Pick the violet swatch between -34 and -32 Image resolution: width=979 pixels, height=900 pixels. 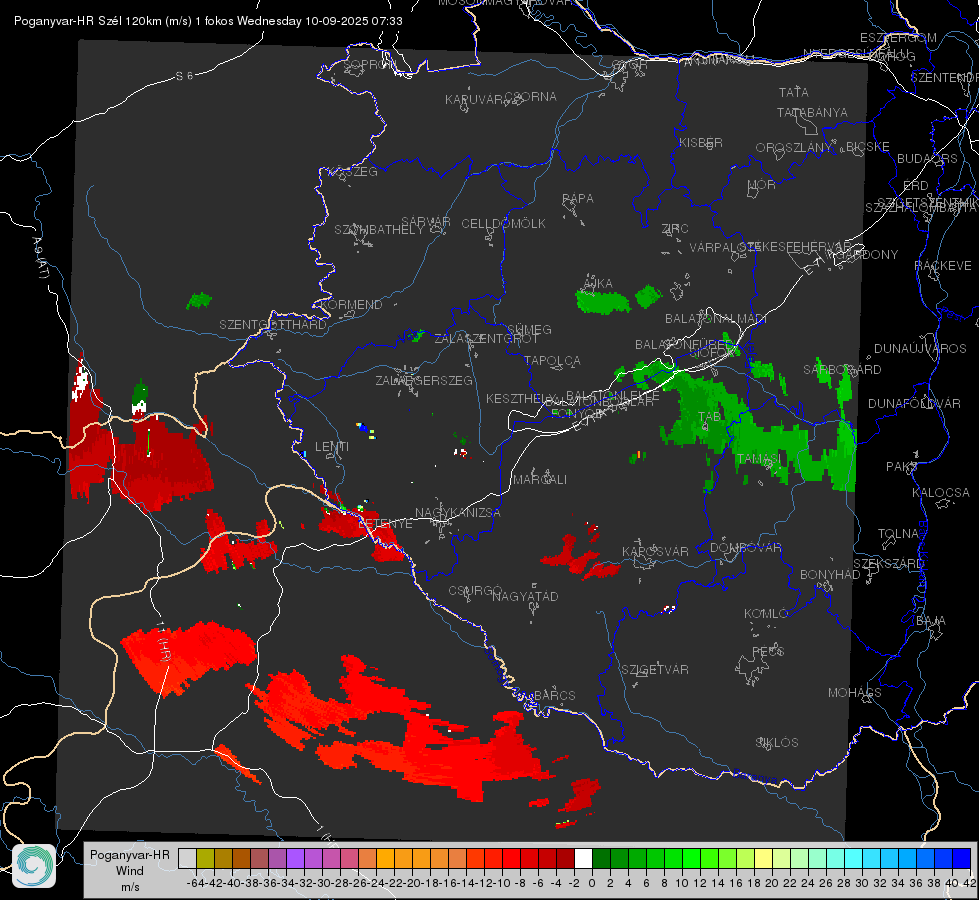pyautogui.click(x=295, y=858)
